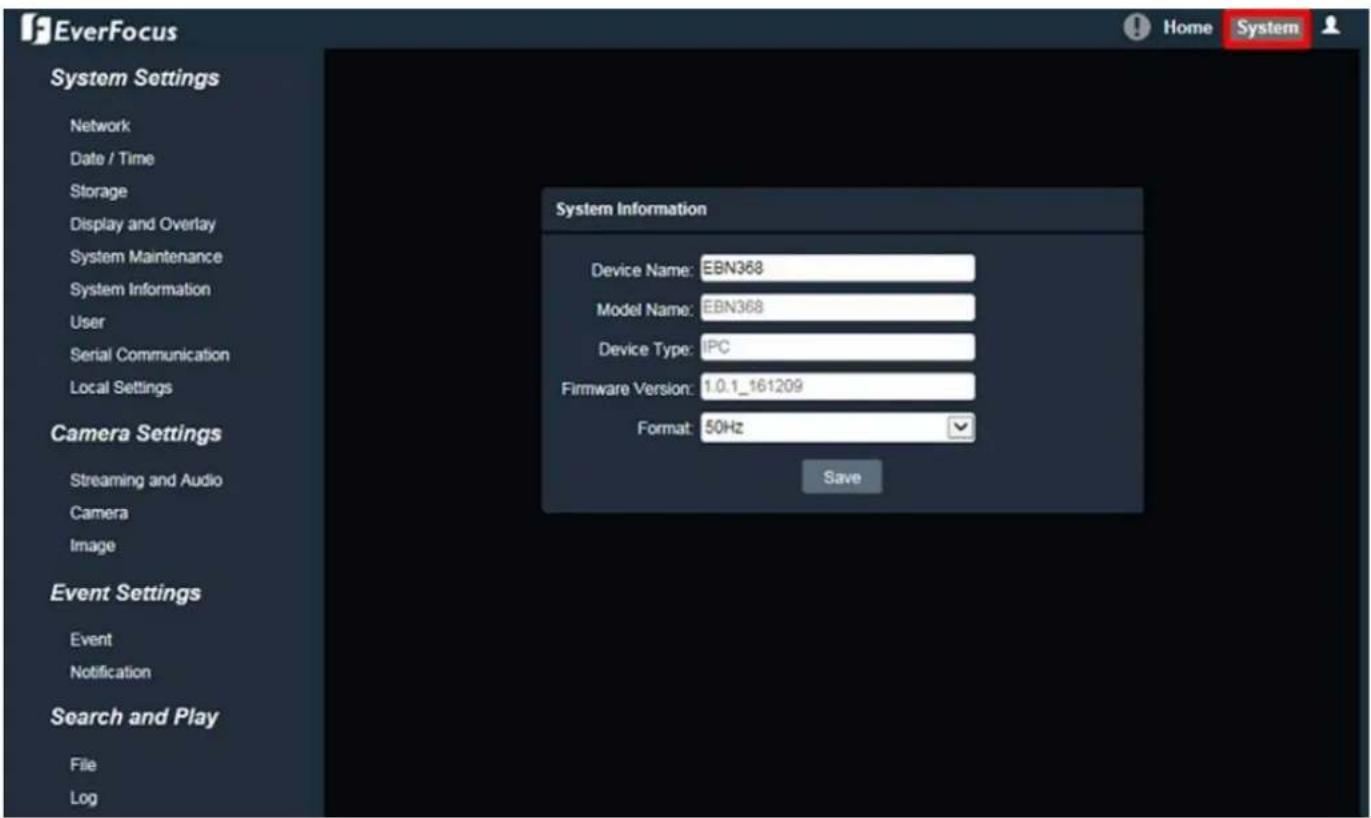Go to System Maintenance page

point(146,257)
